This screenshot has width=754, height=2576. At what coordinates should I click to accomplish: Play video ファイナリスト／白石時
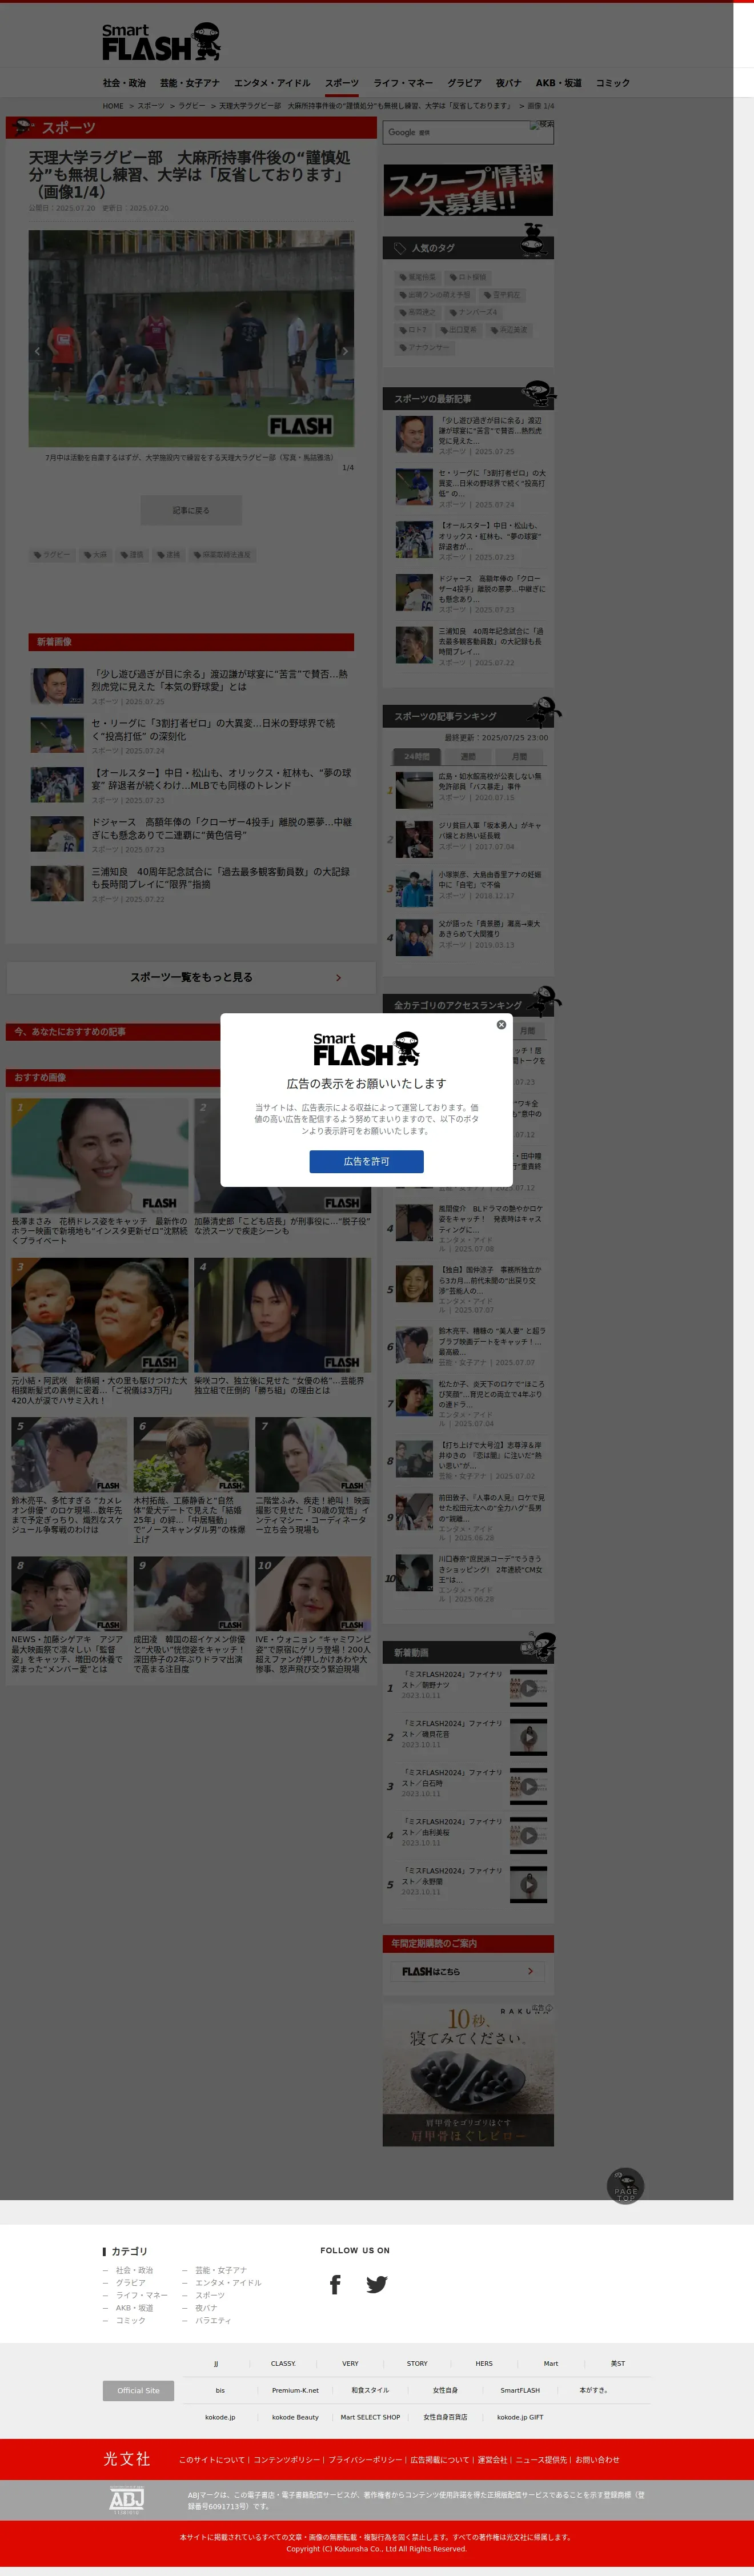(x=528, y=1786)
